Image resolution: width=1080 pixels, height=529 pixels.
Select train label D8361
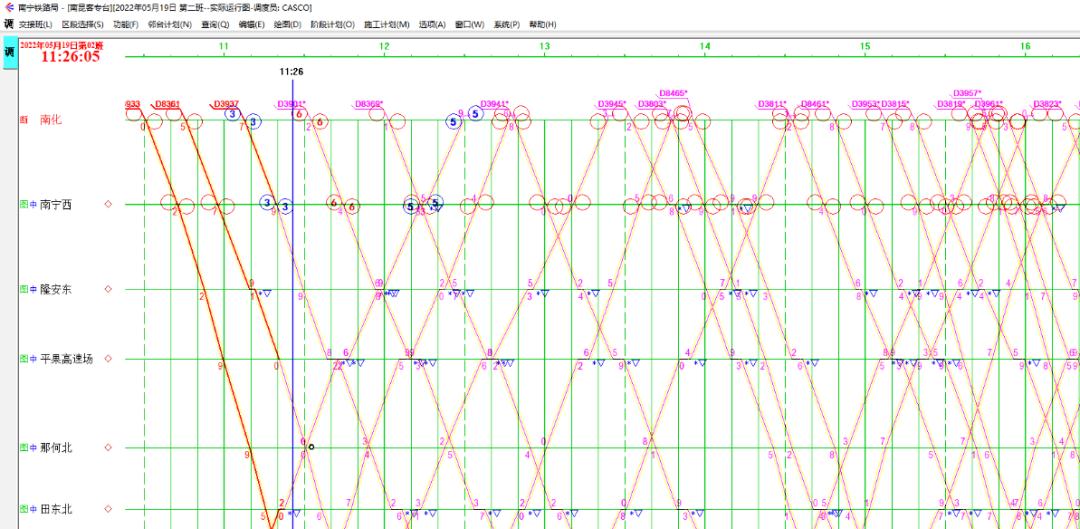[166, 104]
